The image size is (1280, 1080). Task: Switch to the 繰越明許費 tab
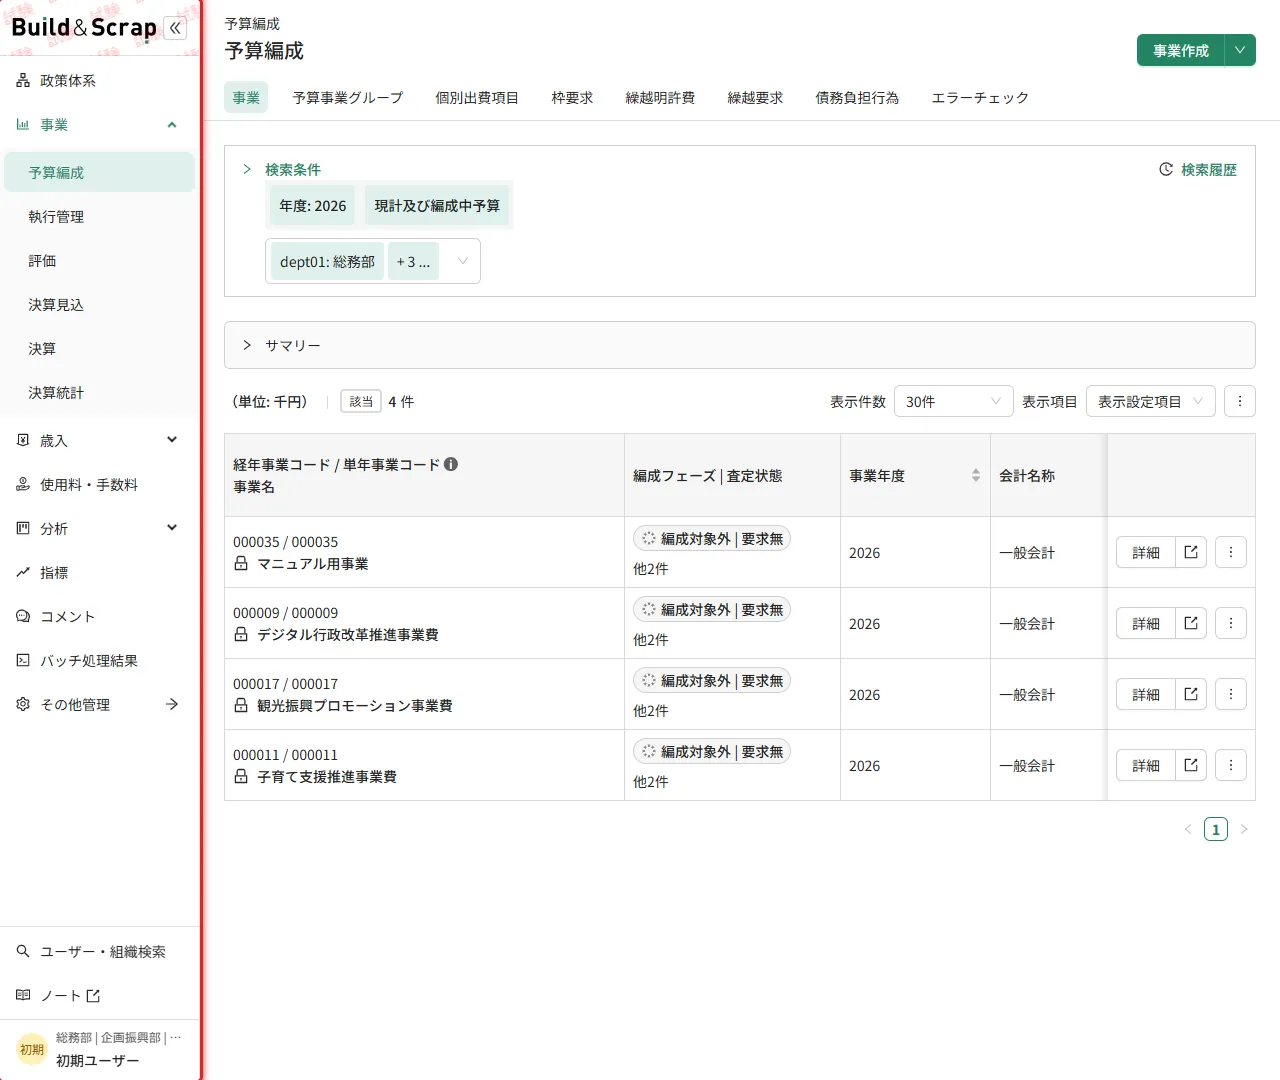pos(660,97)
